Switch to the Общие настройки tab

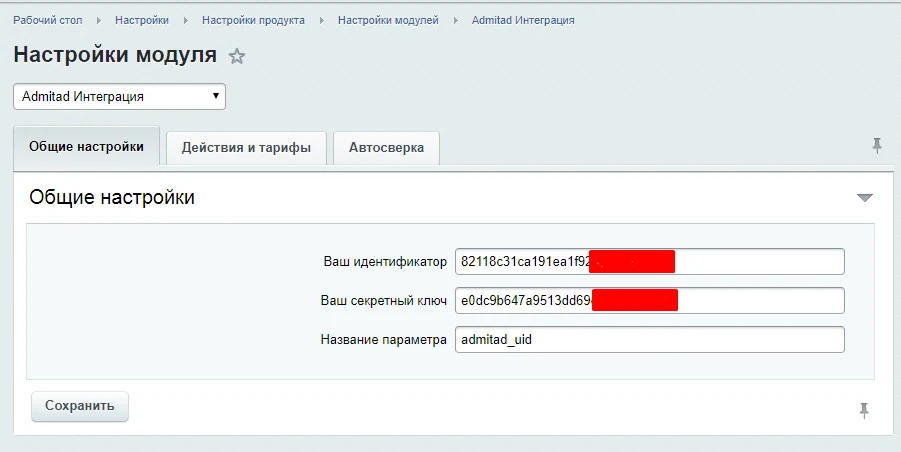point(87,146)
